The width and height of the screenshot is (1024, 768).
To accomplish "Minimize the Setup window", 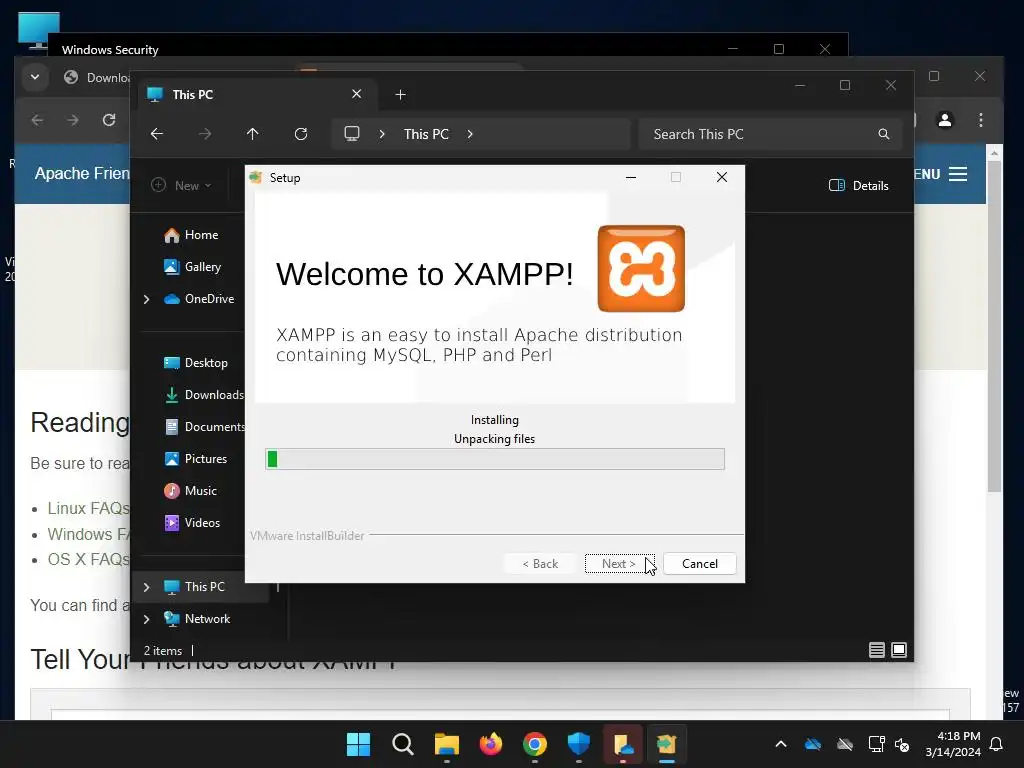I will coord(631,178).
